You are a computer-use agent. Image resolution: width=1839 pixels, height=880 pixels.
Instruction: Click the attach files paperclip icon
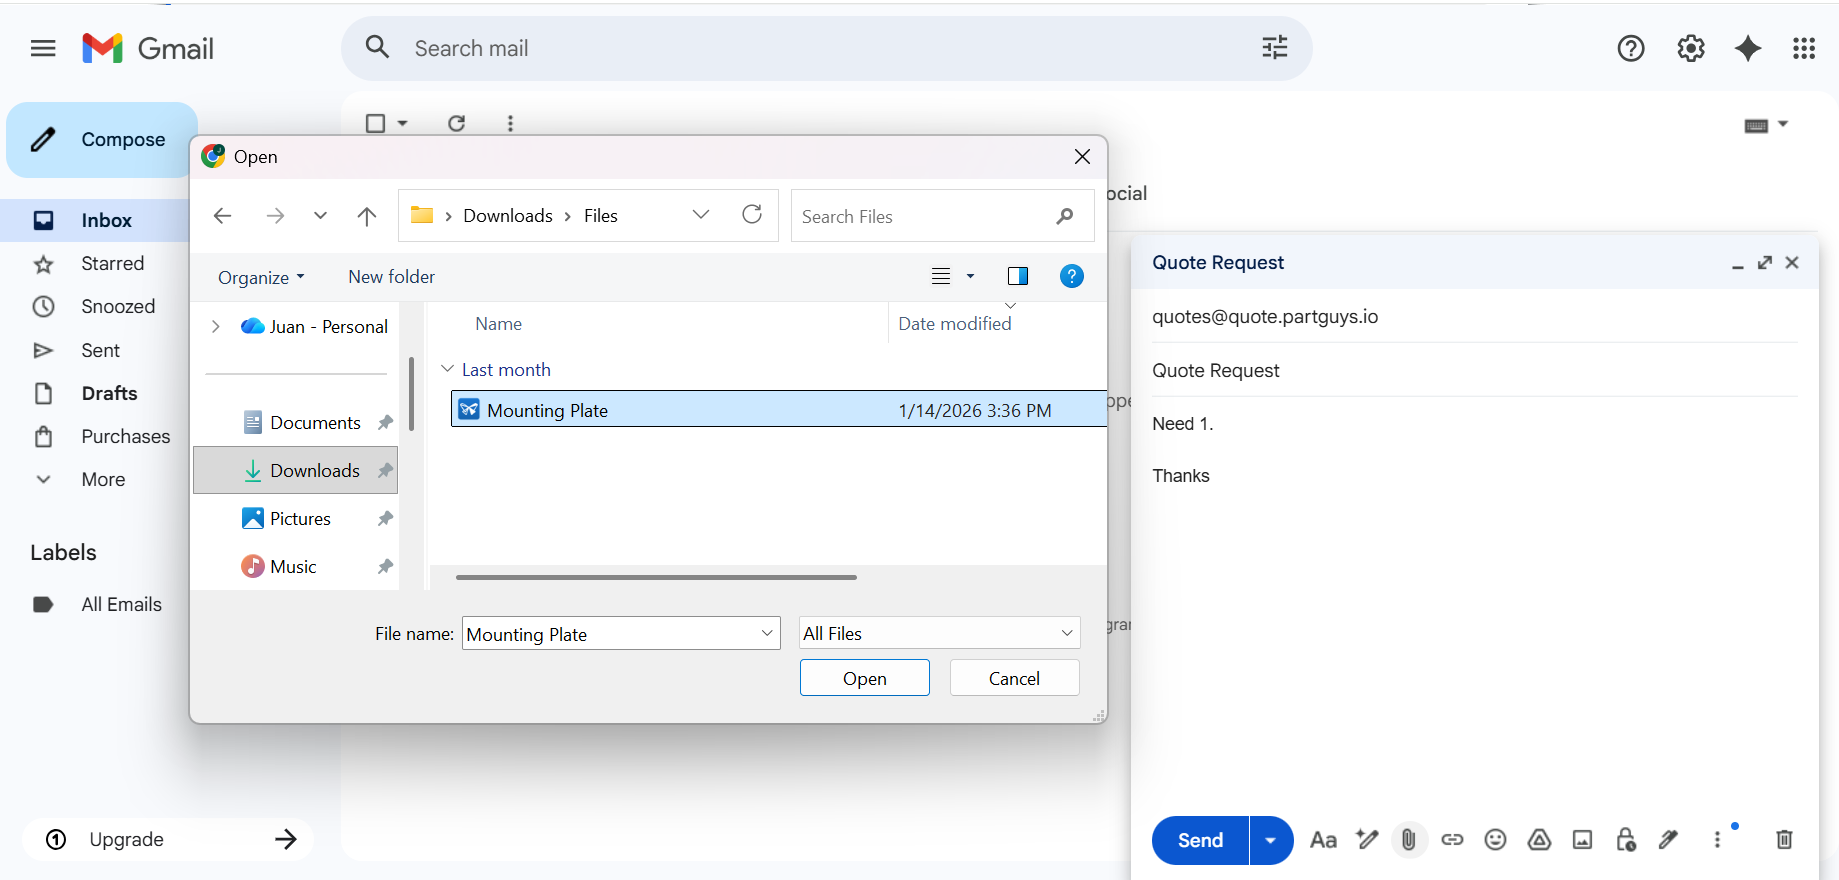[x=1408, y=840]
